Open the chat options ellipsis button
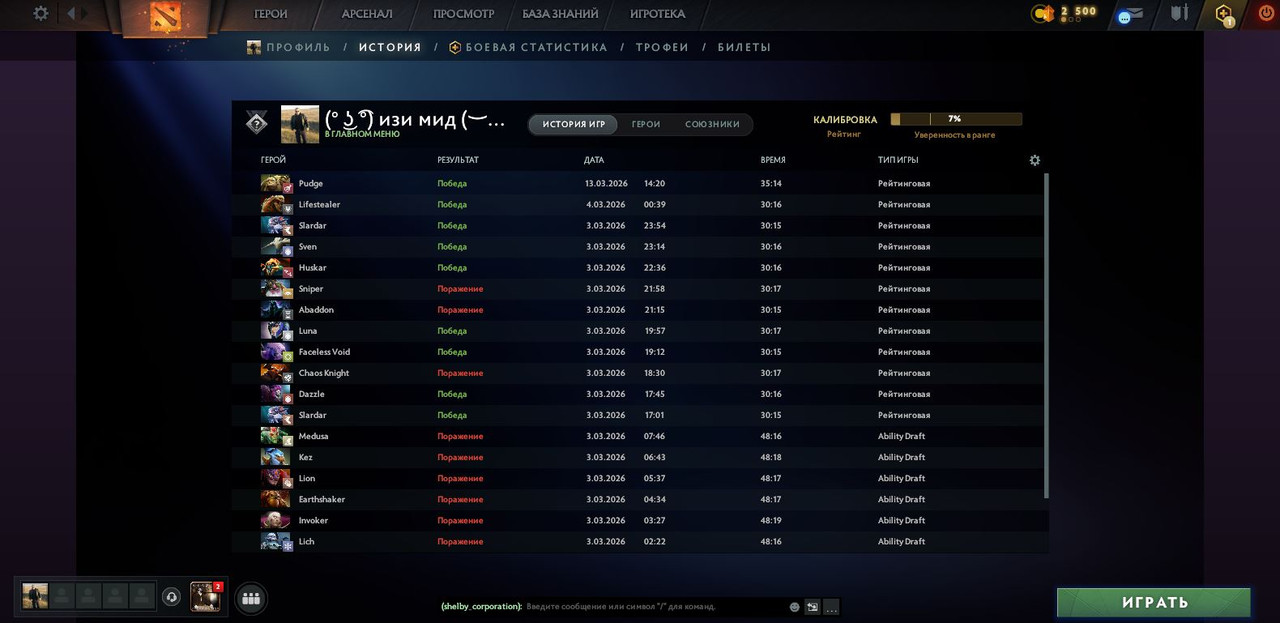The image size is (1280, 623). 831,607
